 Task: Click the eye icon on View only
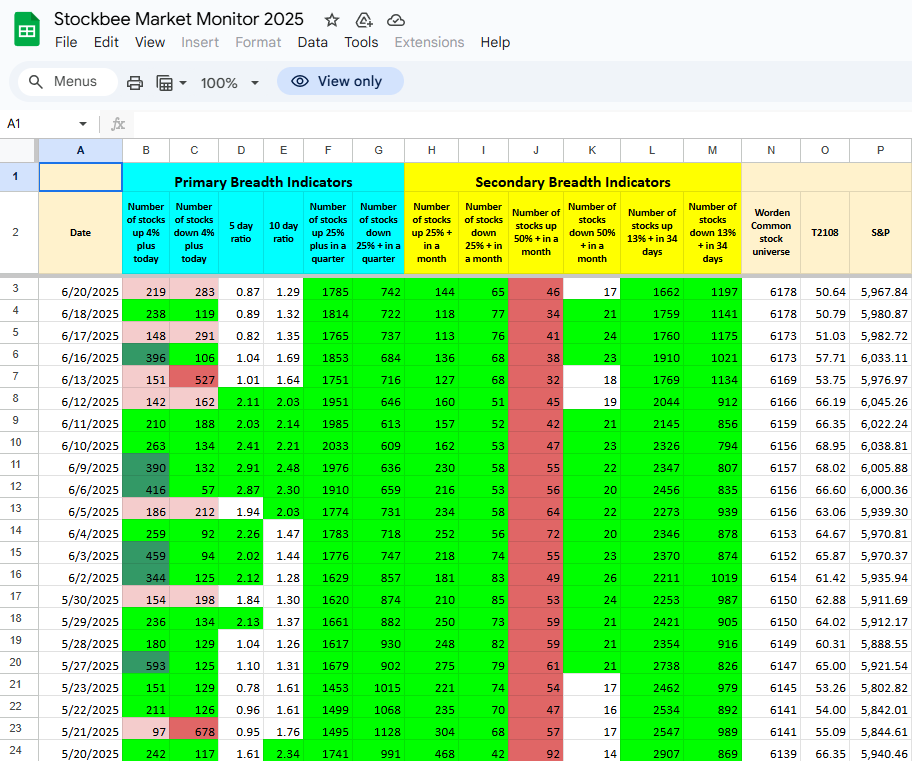click(300, 81)
